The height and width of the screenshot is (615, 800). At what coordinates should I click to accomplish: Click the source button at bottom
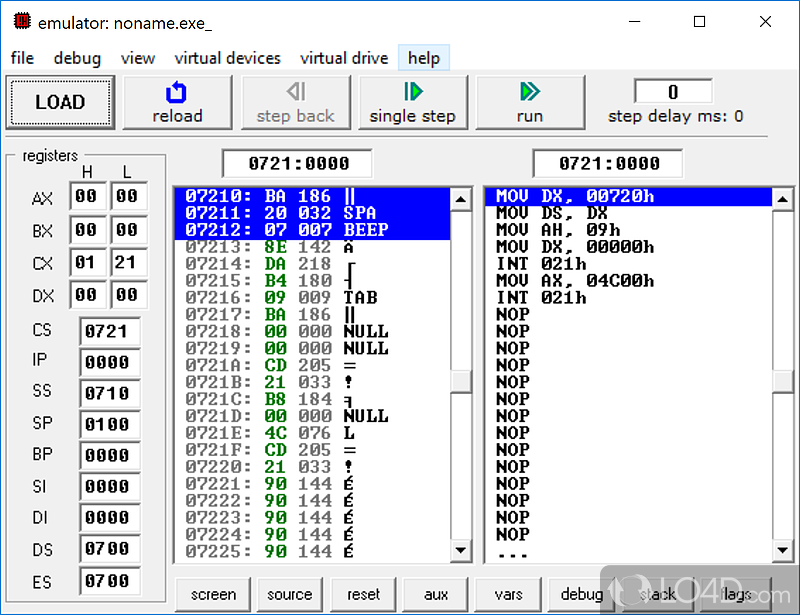[289, 594]
